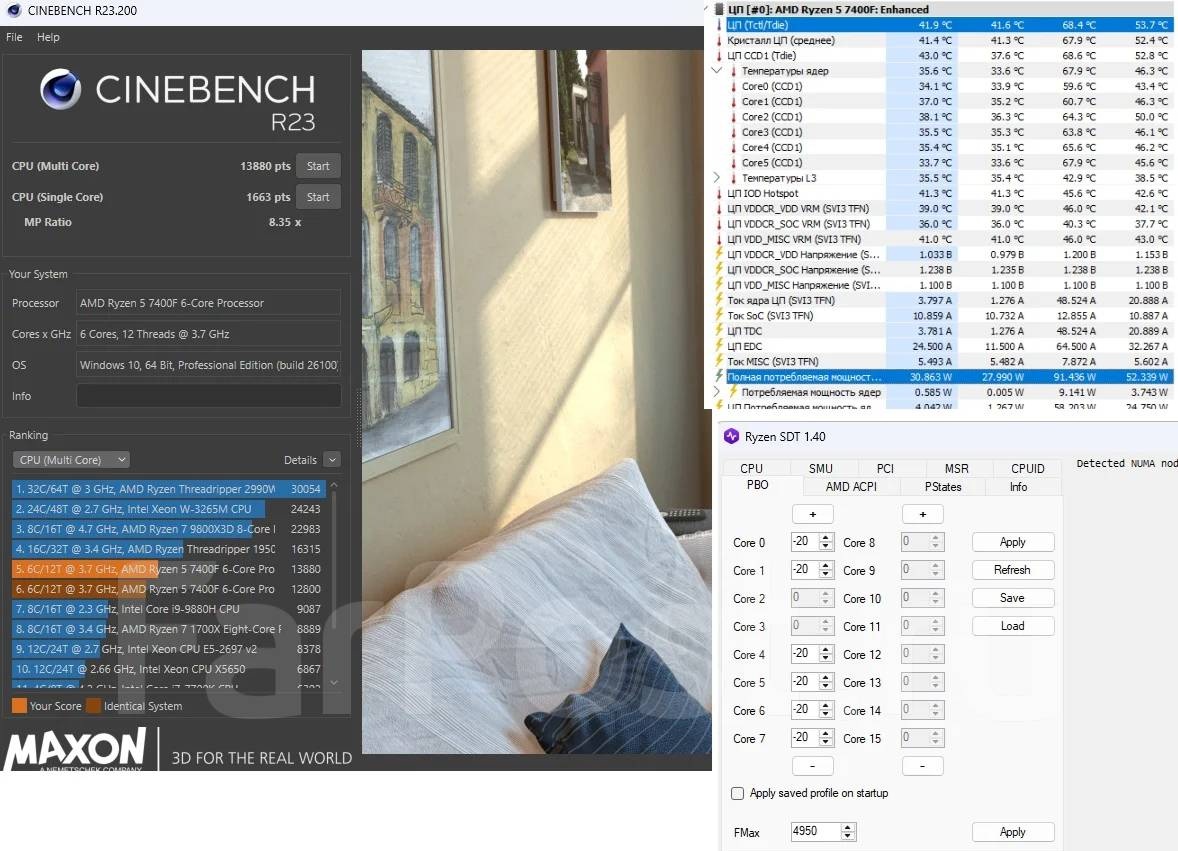Collapse Температуры ядер tree node
This screenshot has width=1178, height=851.
[717, 71]
